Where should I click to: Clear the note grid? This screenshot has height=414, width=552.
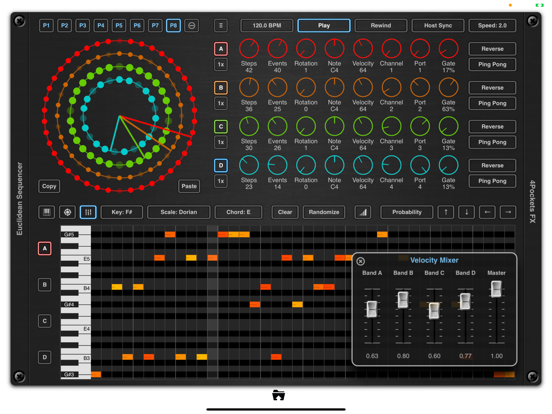coord(285,212)
